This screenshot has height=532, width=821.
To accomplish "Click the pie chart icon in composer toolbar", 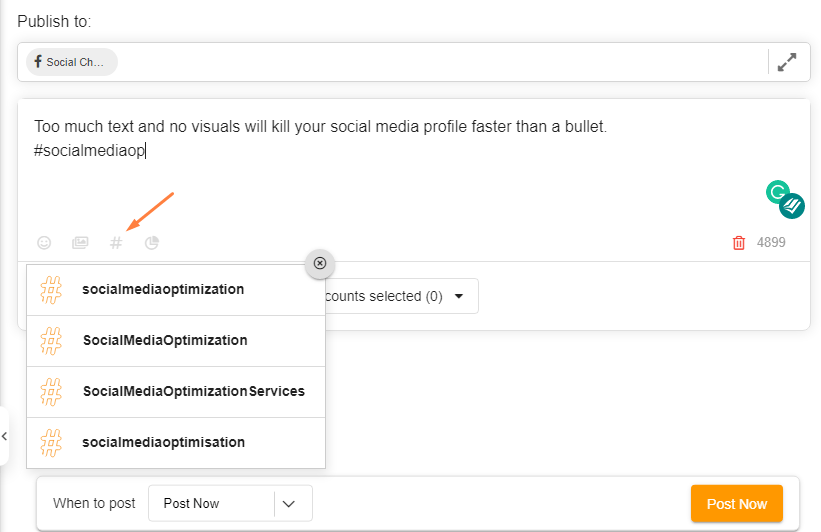I will click(x=152, y=242).
